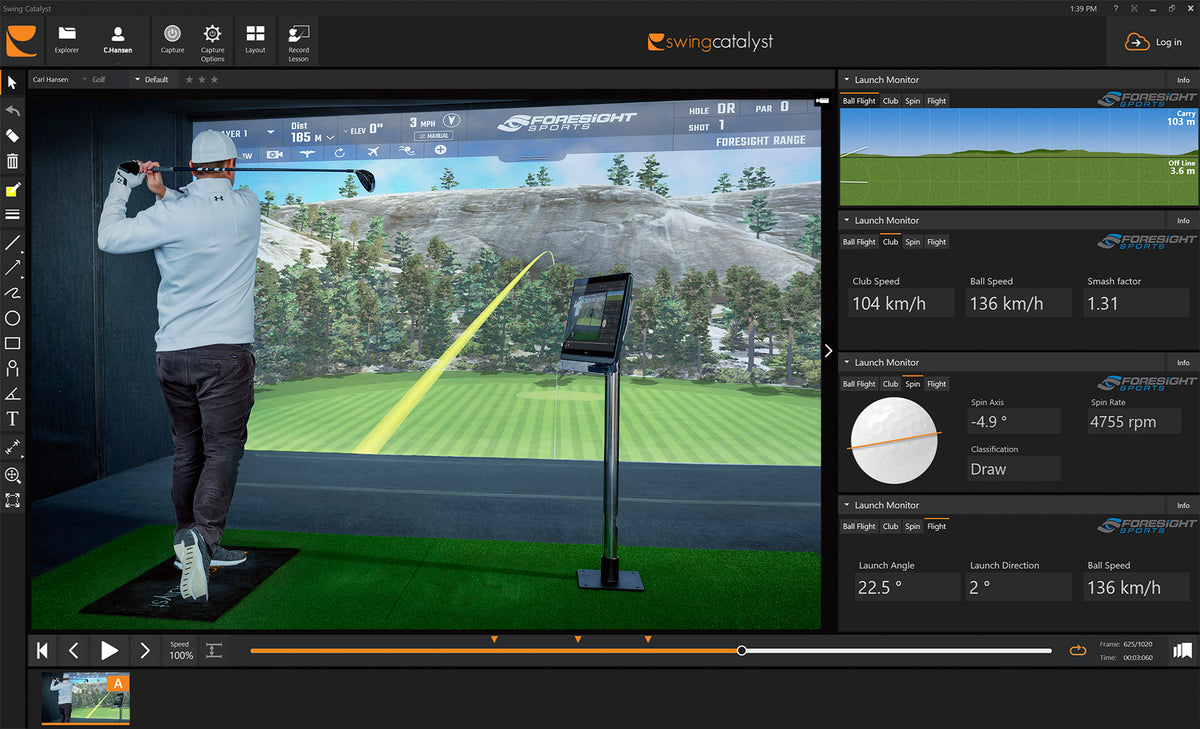Click the Record Lesson icon
The image size is (1200, 729).
coord(298,40)
